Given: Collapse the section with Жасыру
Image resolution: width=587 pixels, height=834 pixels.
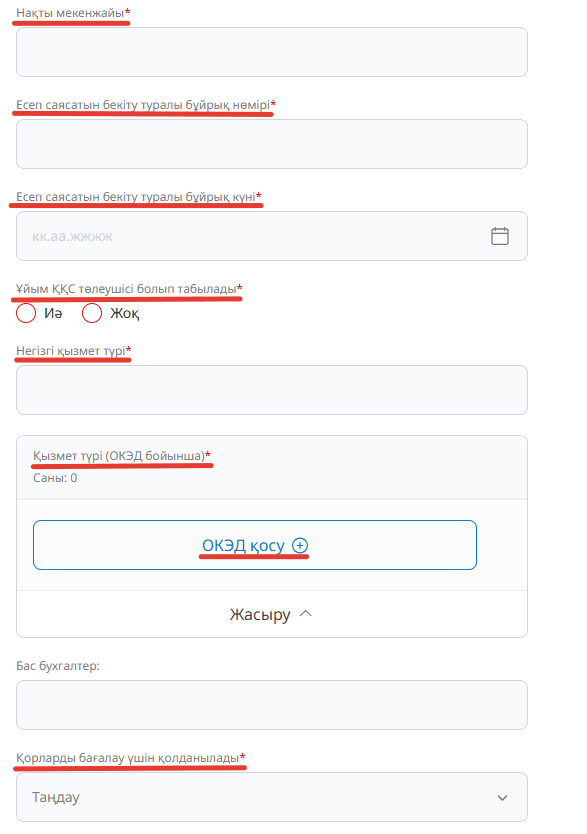Looking at the screenshot, I should click(x=272, y=614).
